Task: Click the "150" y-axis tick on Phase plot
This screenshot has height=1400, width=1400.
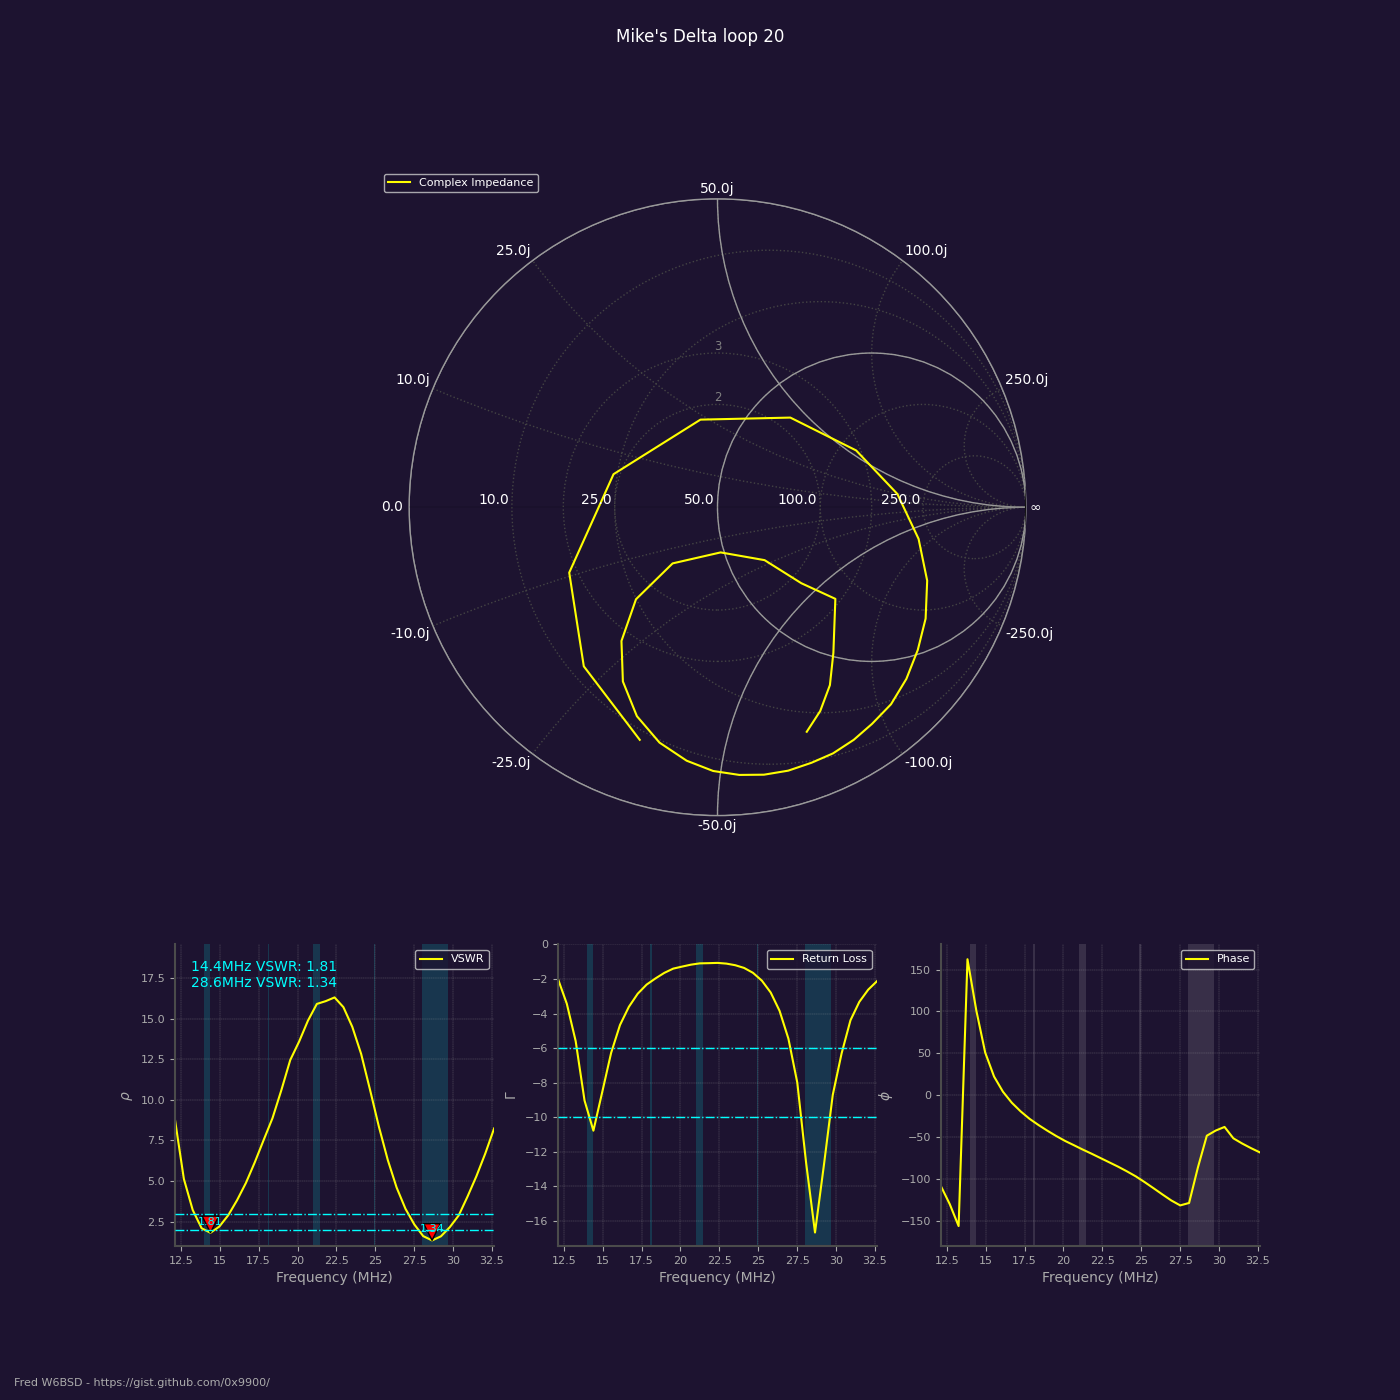Action: (922, 971)
